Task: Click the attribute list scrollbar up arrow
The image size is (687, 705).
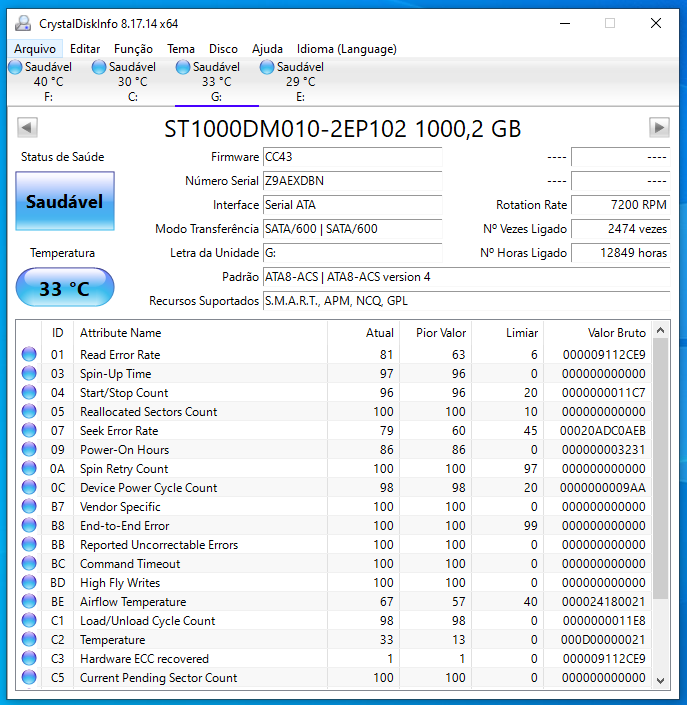Action: (660, 330)
